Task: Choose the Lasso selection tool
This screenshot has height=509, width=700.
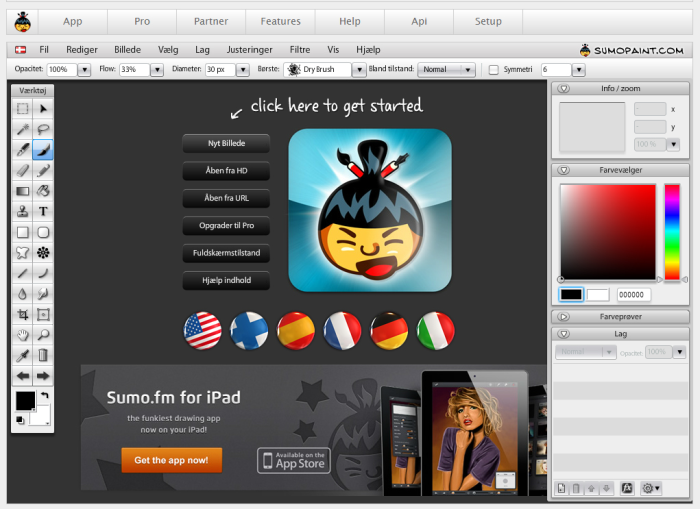Action: [43, 129]
